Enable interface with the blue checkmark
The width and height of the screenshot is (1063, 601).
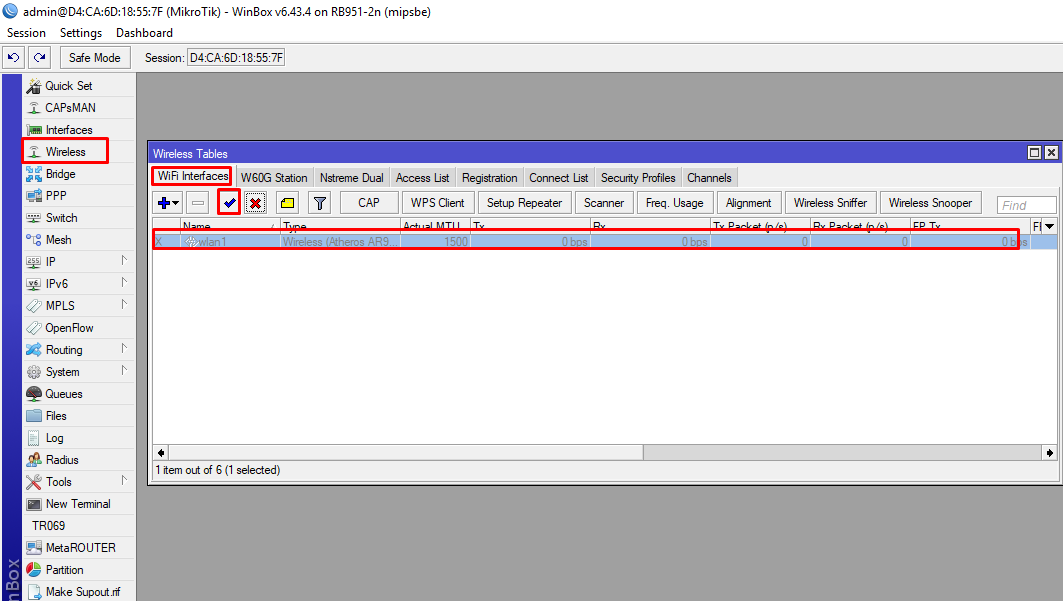click(229, 203)
